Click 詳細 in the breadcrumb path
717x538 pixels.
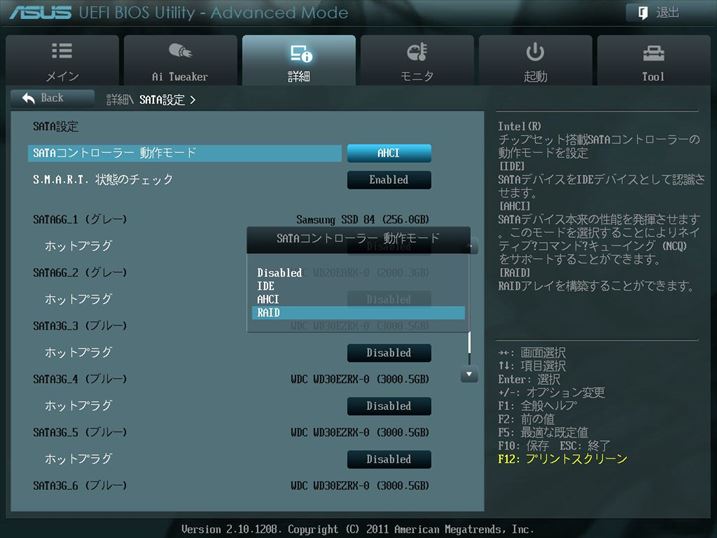pyautogui.click(x=118, y=100)
